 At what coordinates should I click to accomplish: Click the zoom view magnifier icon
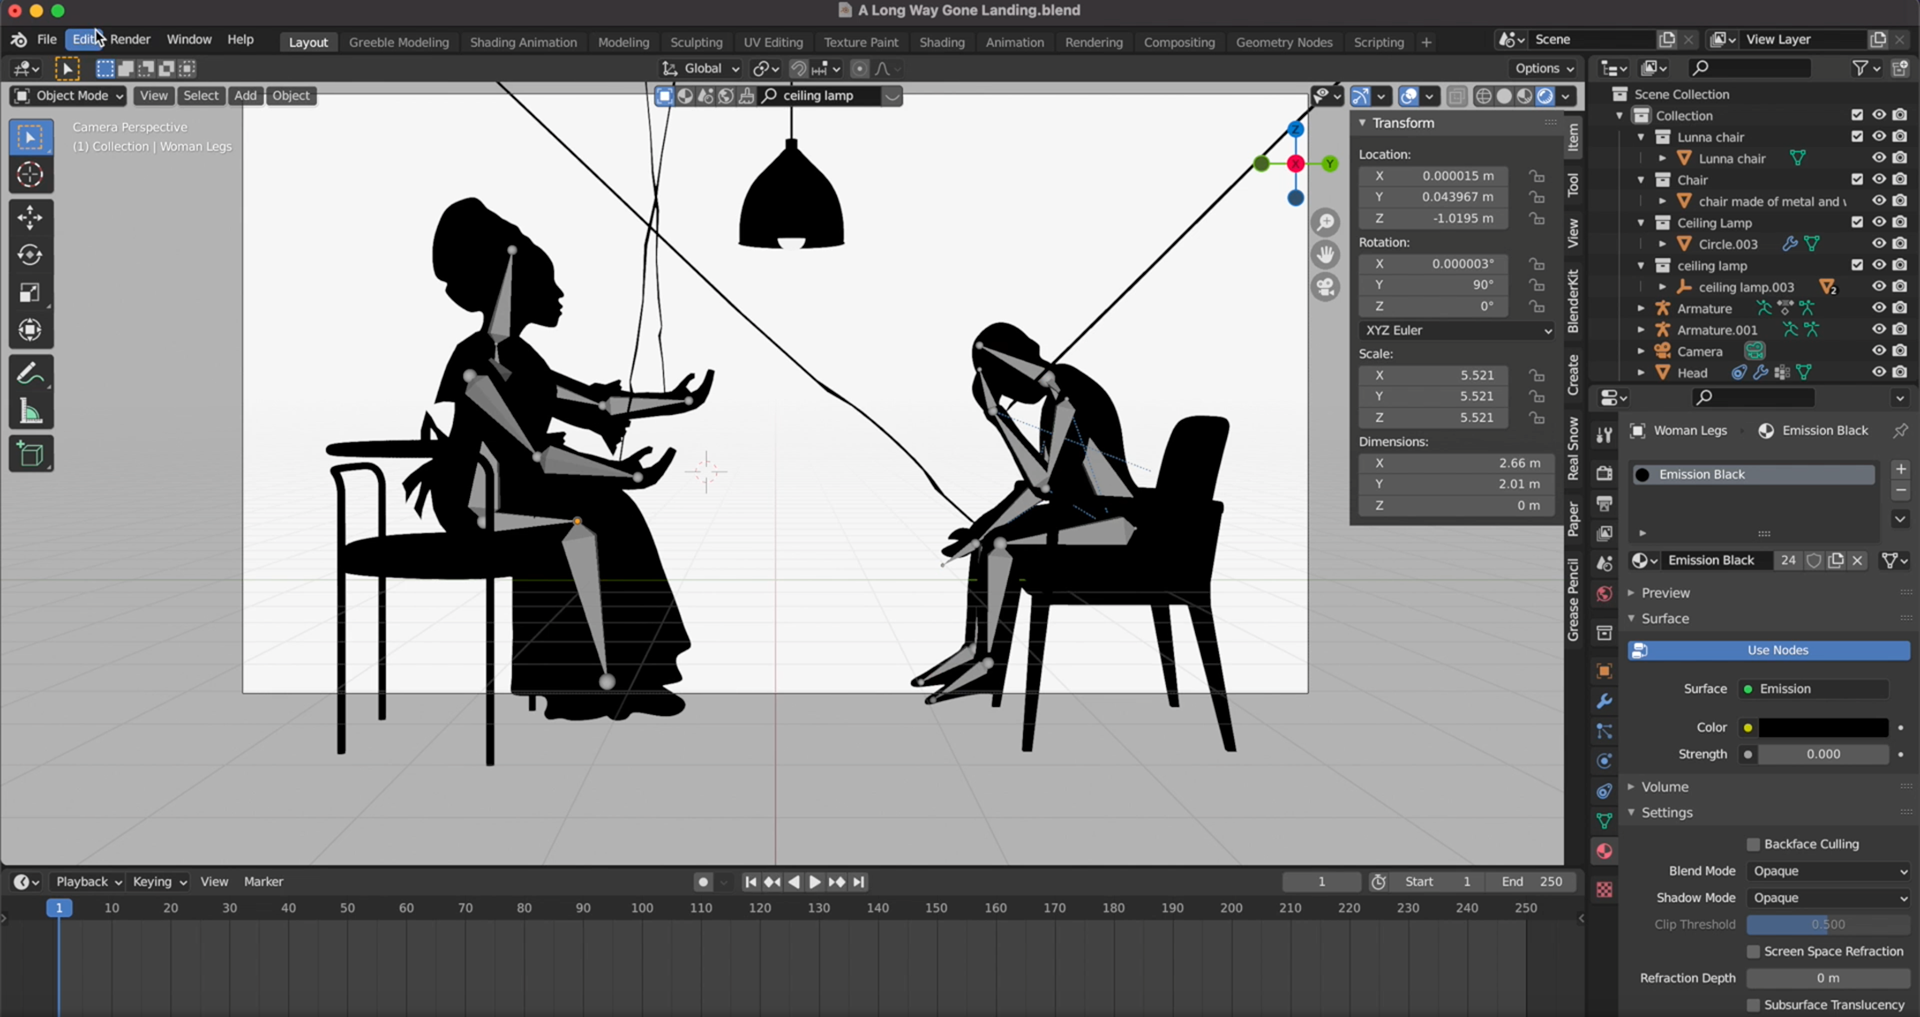(x=1326, y=222)
